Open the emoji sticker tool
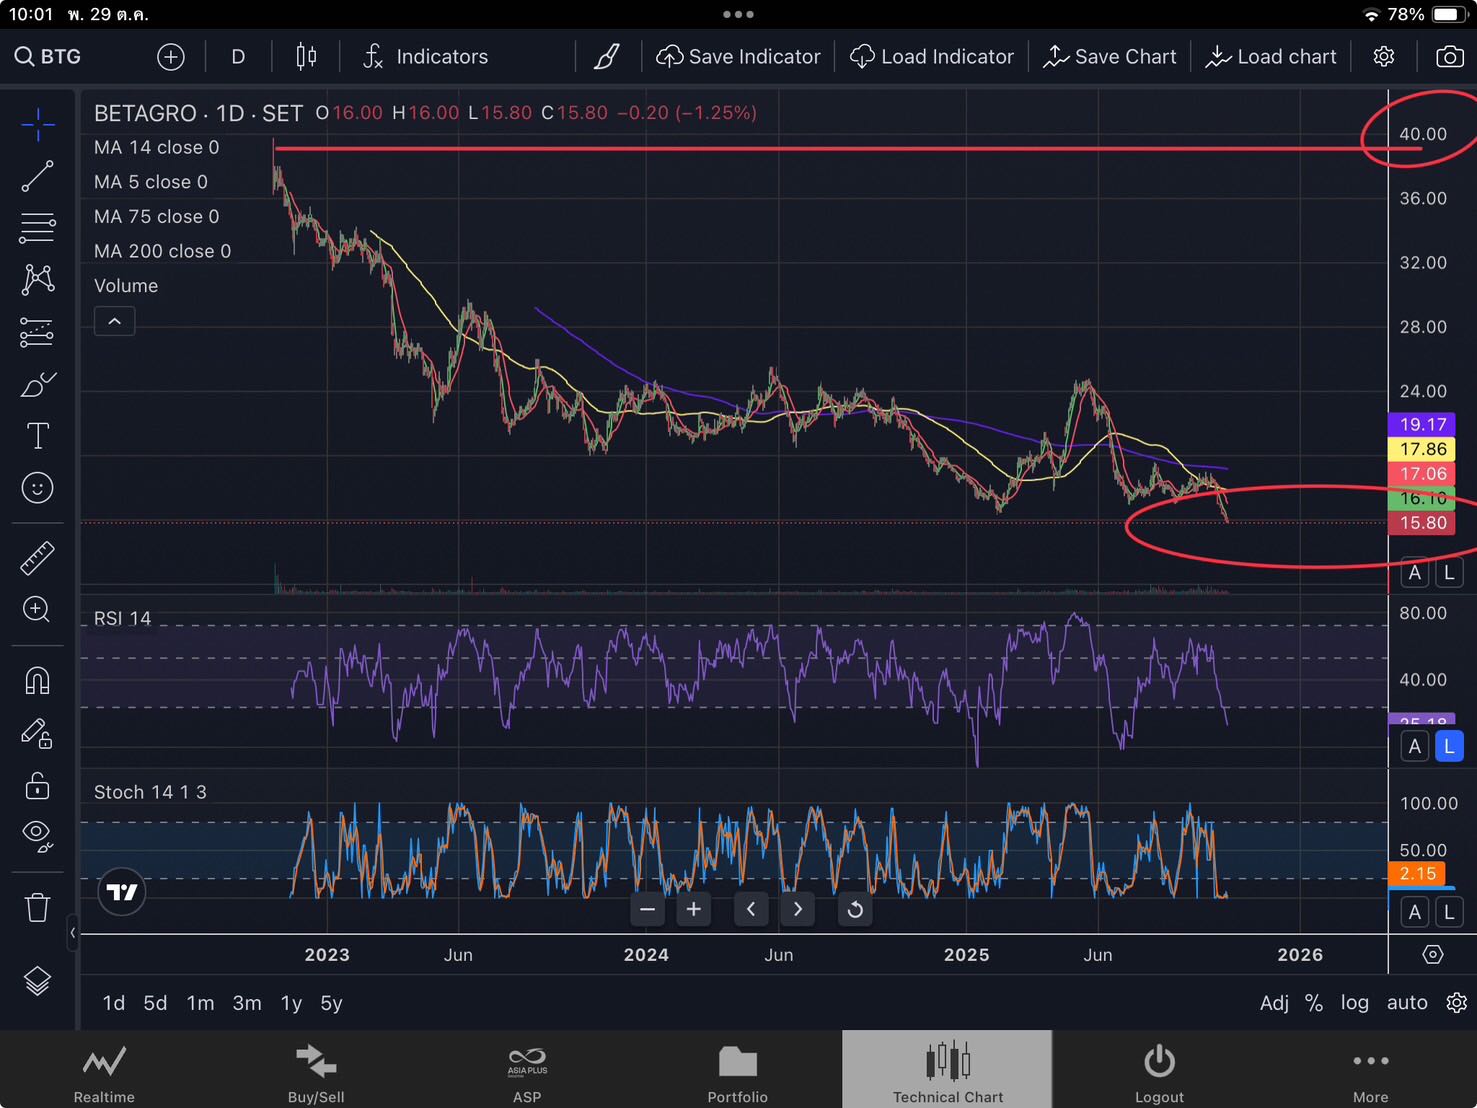Screen dimensions: 1477x1108 [37, 488]
